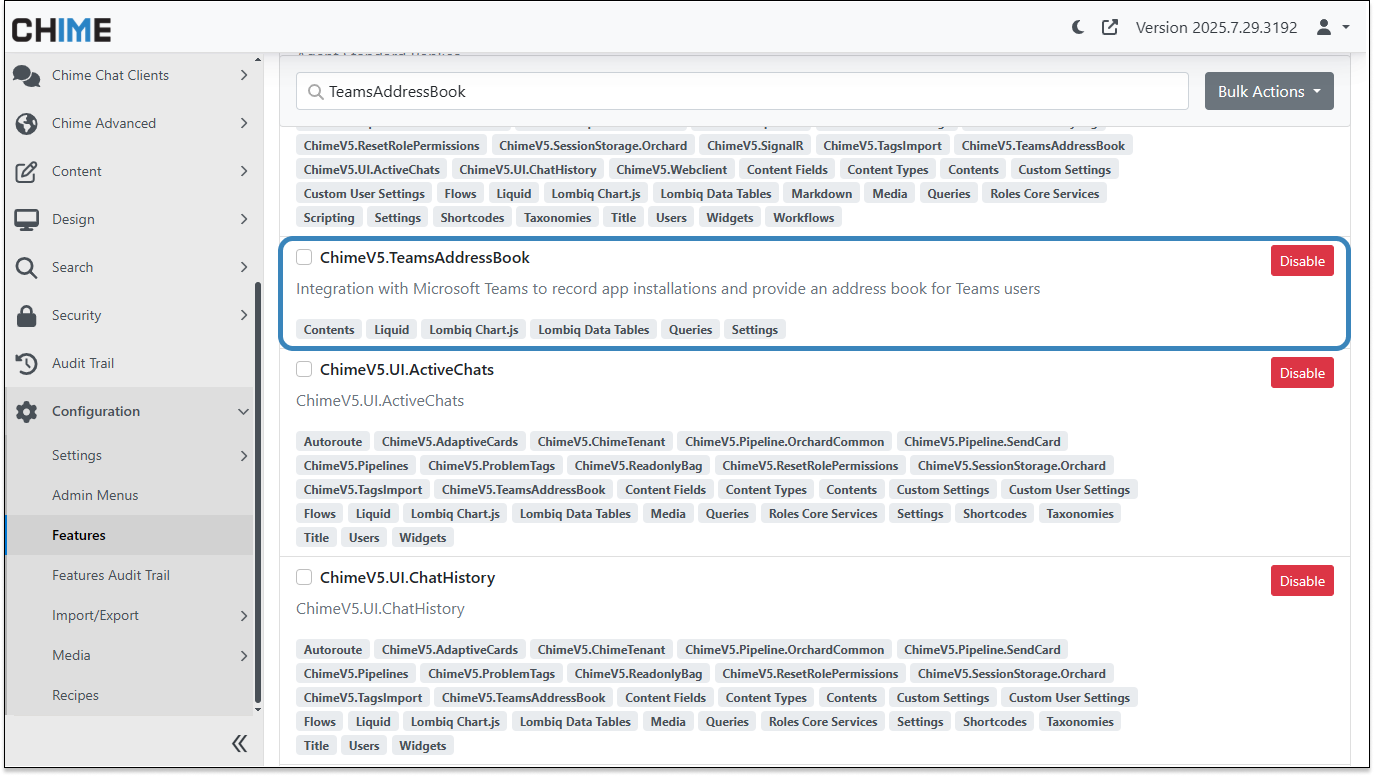Expand the Media submenu chevron
Viewport: 1374px width, 776px height.
pos(244,656)
